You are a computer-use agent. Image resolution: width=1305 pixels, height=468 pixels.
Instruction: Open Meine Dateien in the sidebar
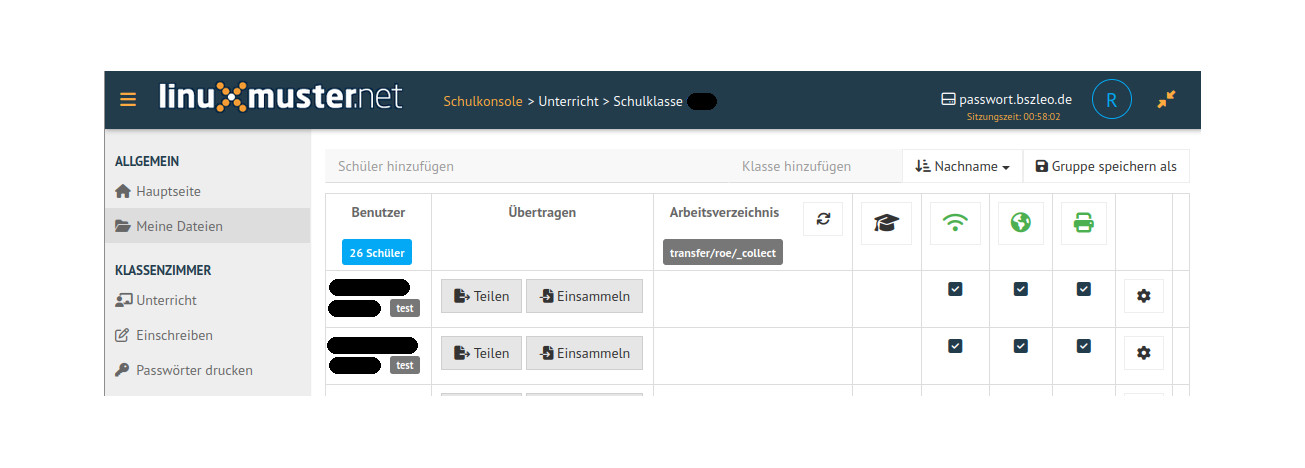pyautogui.click(x=179, y=226)
